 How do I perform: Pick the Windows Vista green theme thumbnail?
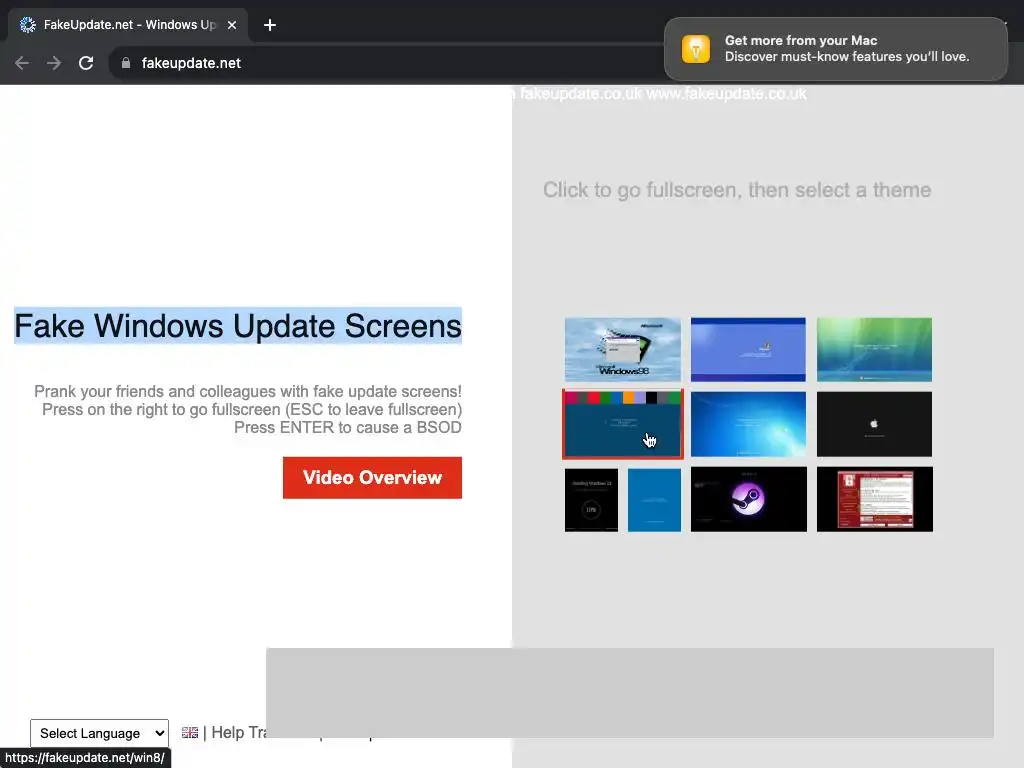point(874,349)
